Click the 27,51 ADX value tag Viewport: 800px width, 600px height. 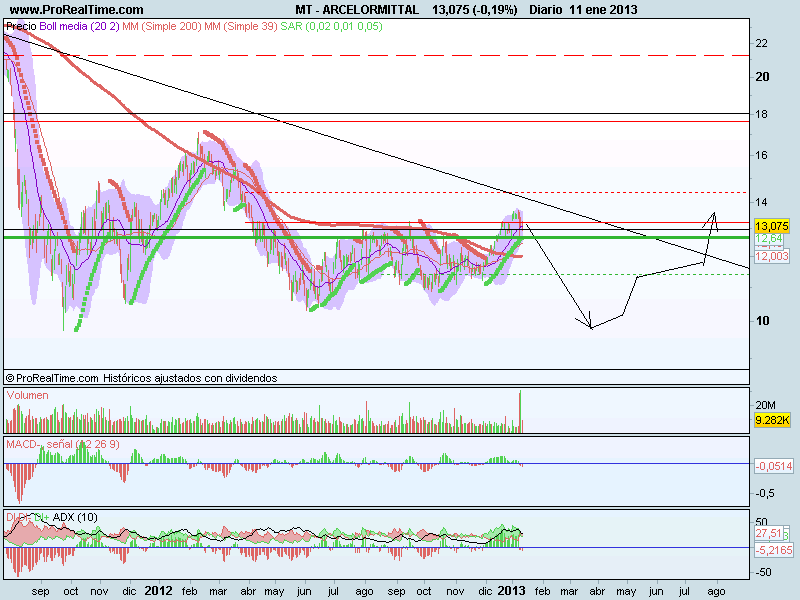click(769, 534)
